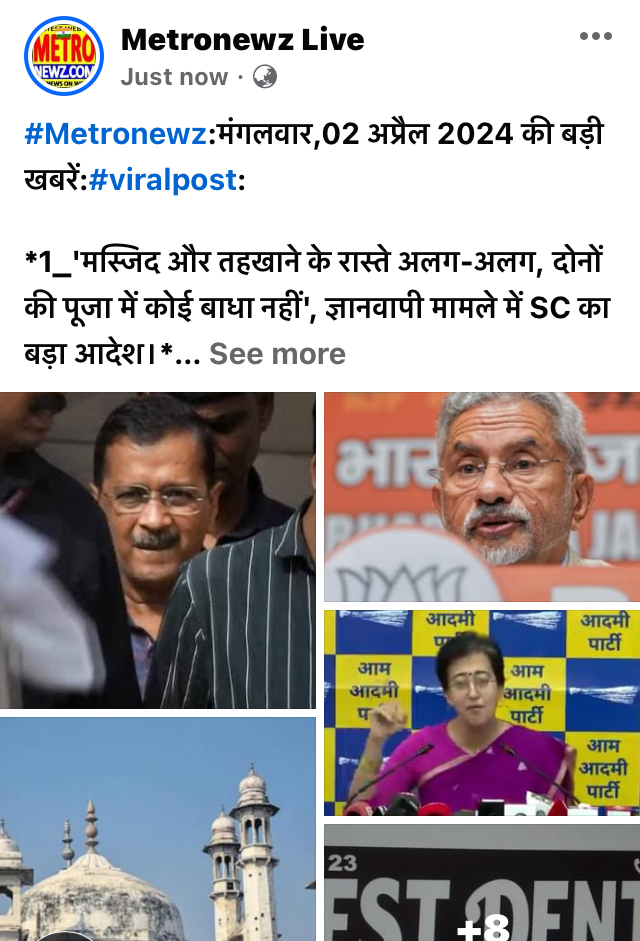The width and height of the screenshot is (640, 941).
Task: Expand post text with See more
Action: (x=277, y=353)
